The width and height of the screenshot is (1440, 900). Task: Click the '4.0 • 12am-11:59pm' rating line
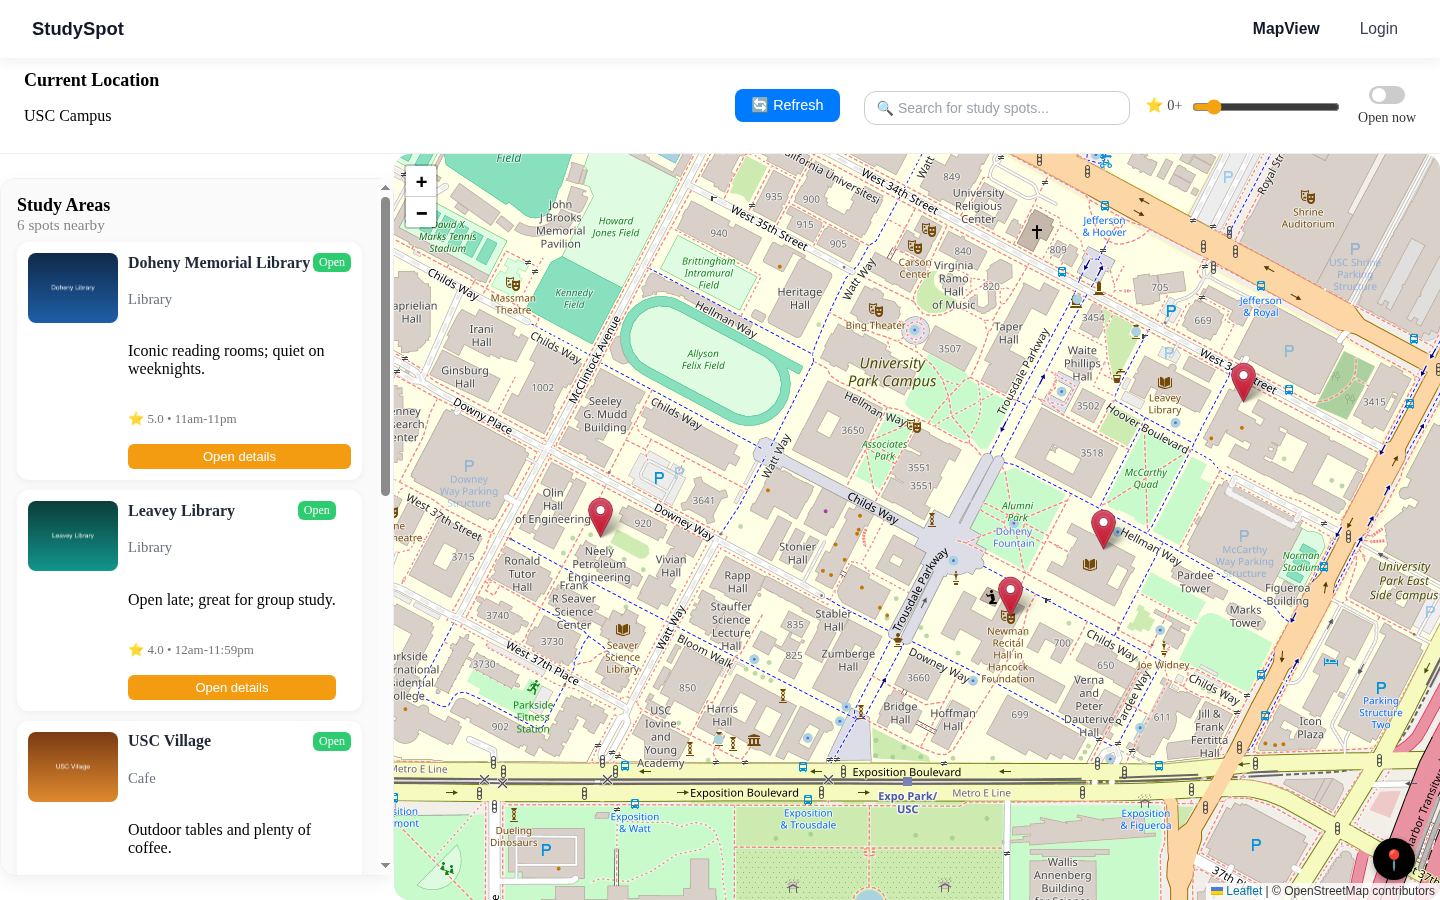point(191,650)
